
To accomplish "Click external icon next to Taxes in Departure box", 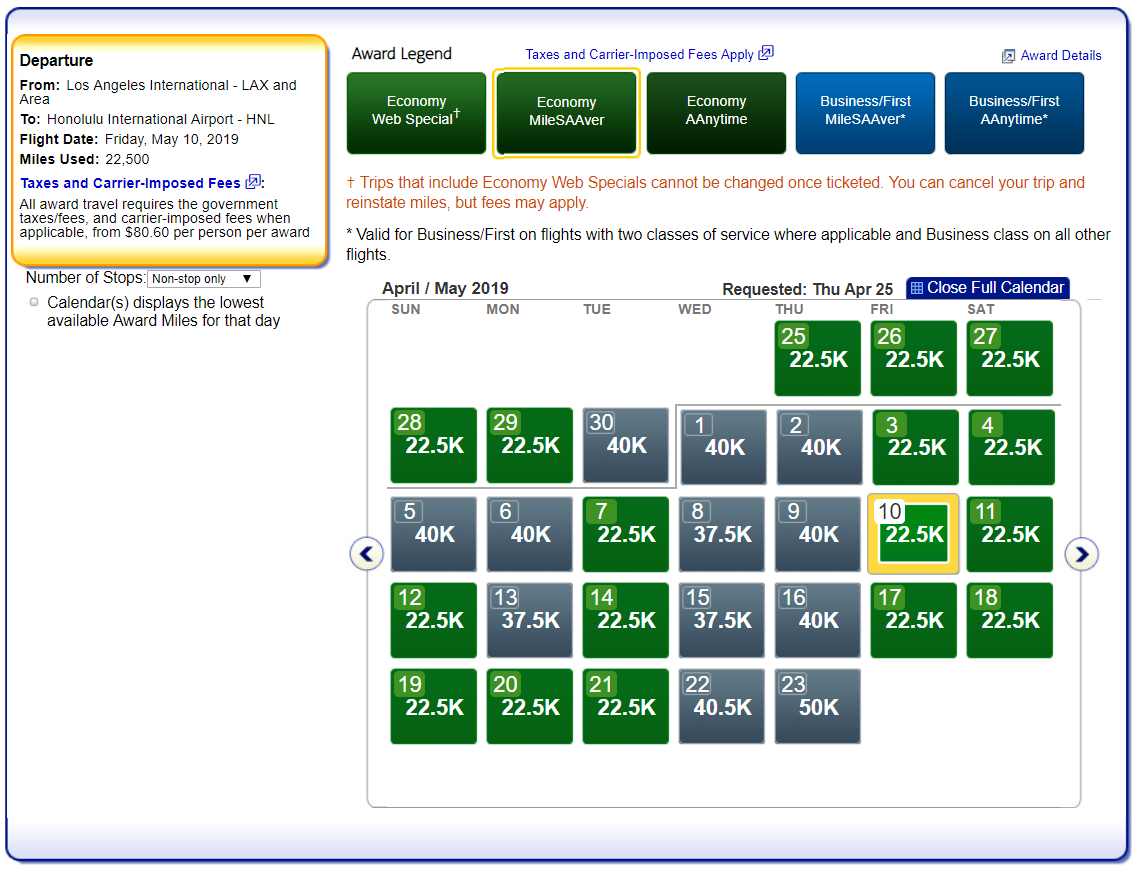I will (x=253, y=182).
